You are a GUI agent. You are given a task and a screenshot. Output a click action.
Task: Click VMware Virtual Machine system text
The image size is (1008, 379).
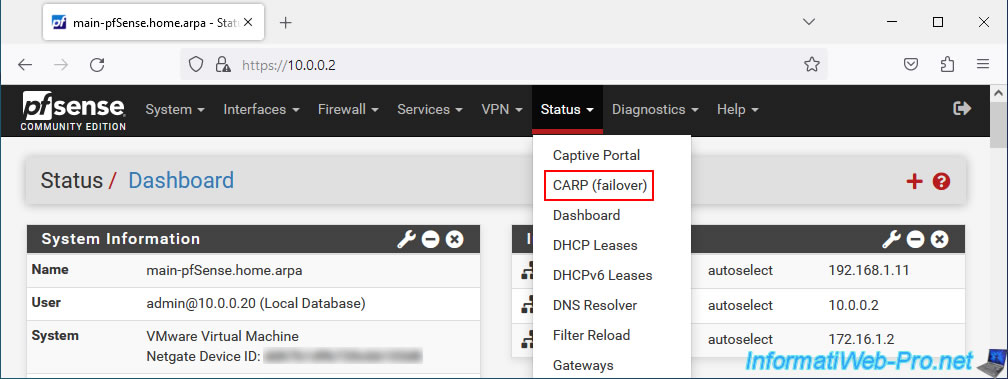pyautogui.click(x=222, y=336)
